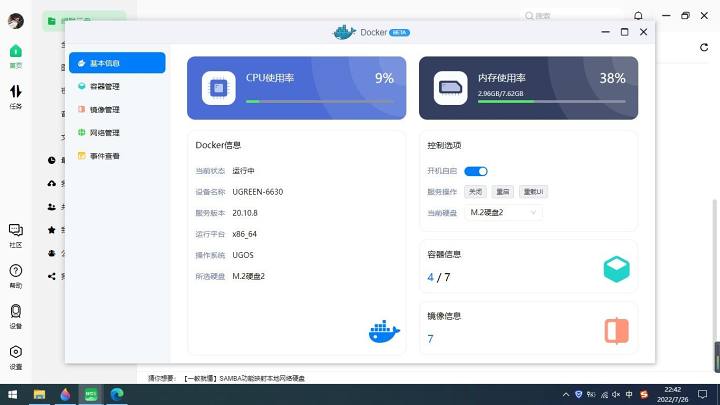Open 社区 community in left rail
Viewport: 720px width, 405px height.
coord(16,236)
